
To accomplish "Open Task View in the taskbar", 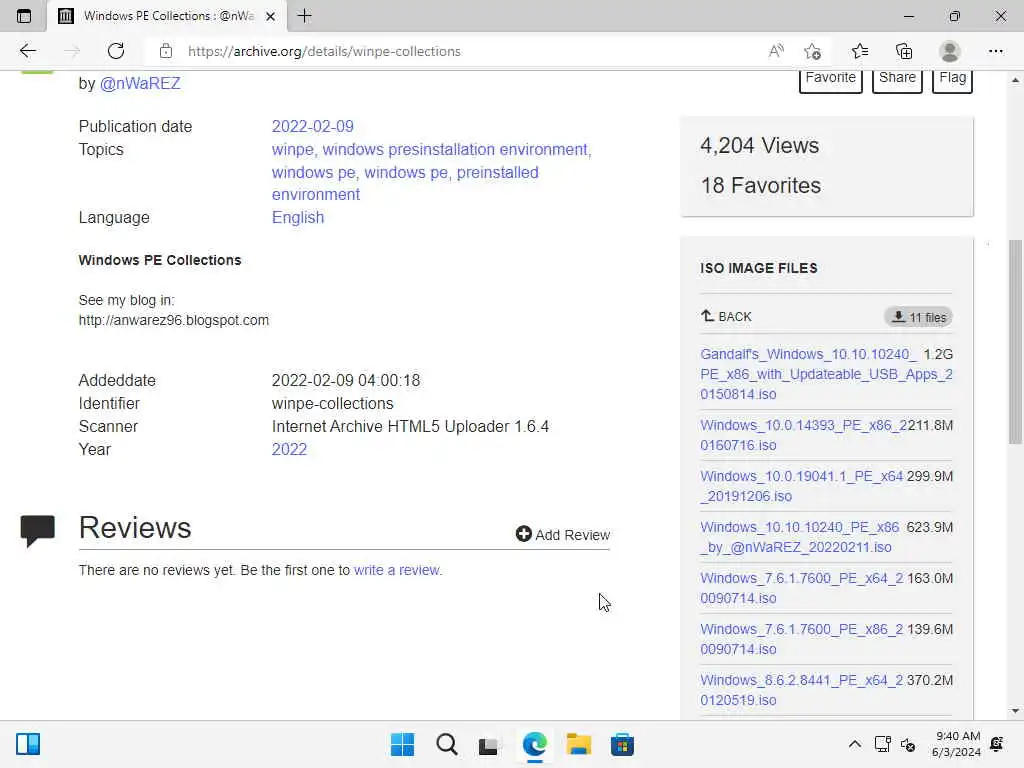I will point(488,745).
